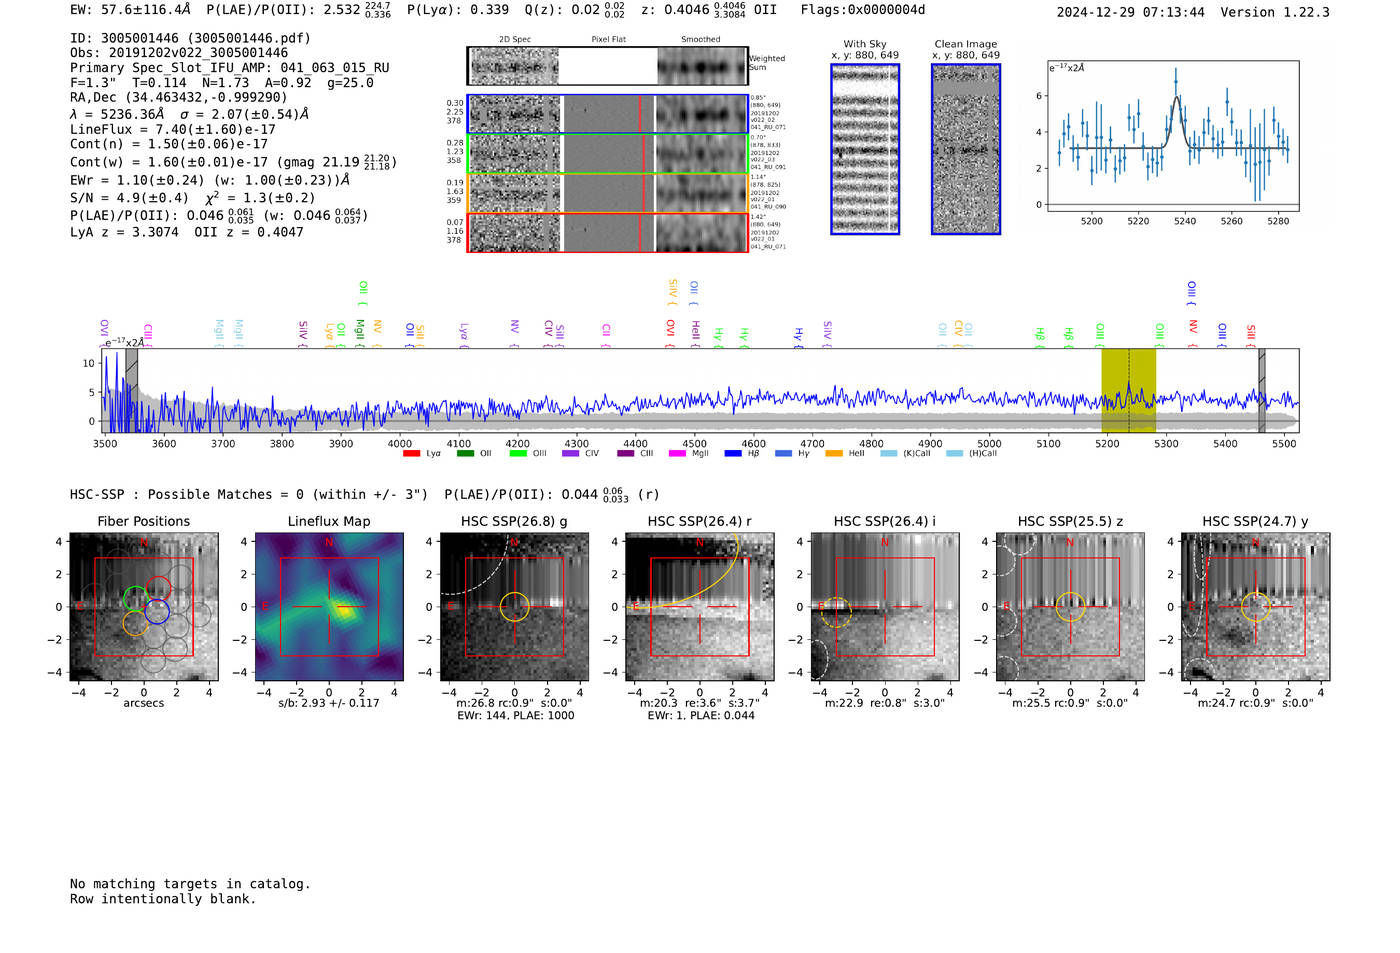Click the LineFlux = 7.40(±1.60)e-17 value
This screenshot has height=953, width=1400.
coord(173,129)
